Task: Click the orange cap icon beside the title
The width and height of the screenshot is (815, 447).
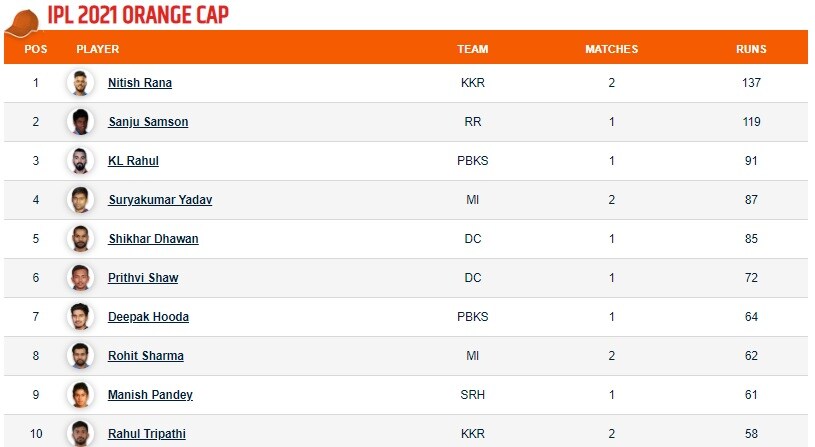Action: (x=21, y=17)
